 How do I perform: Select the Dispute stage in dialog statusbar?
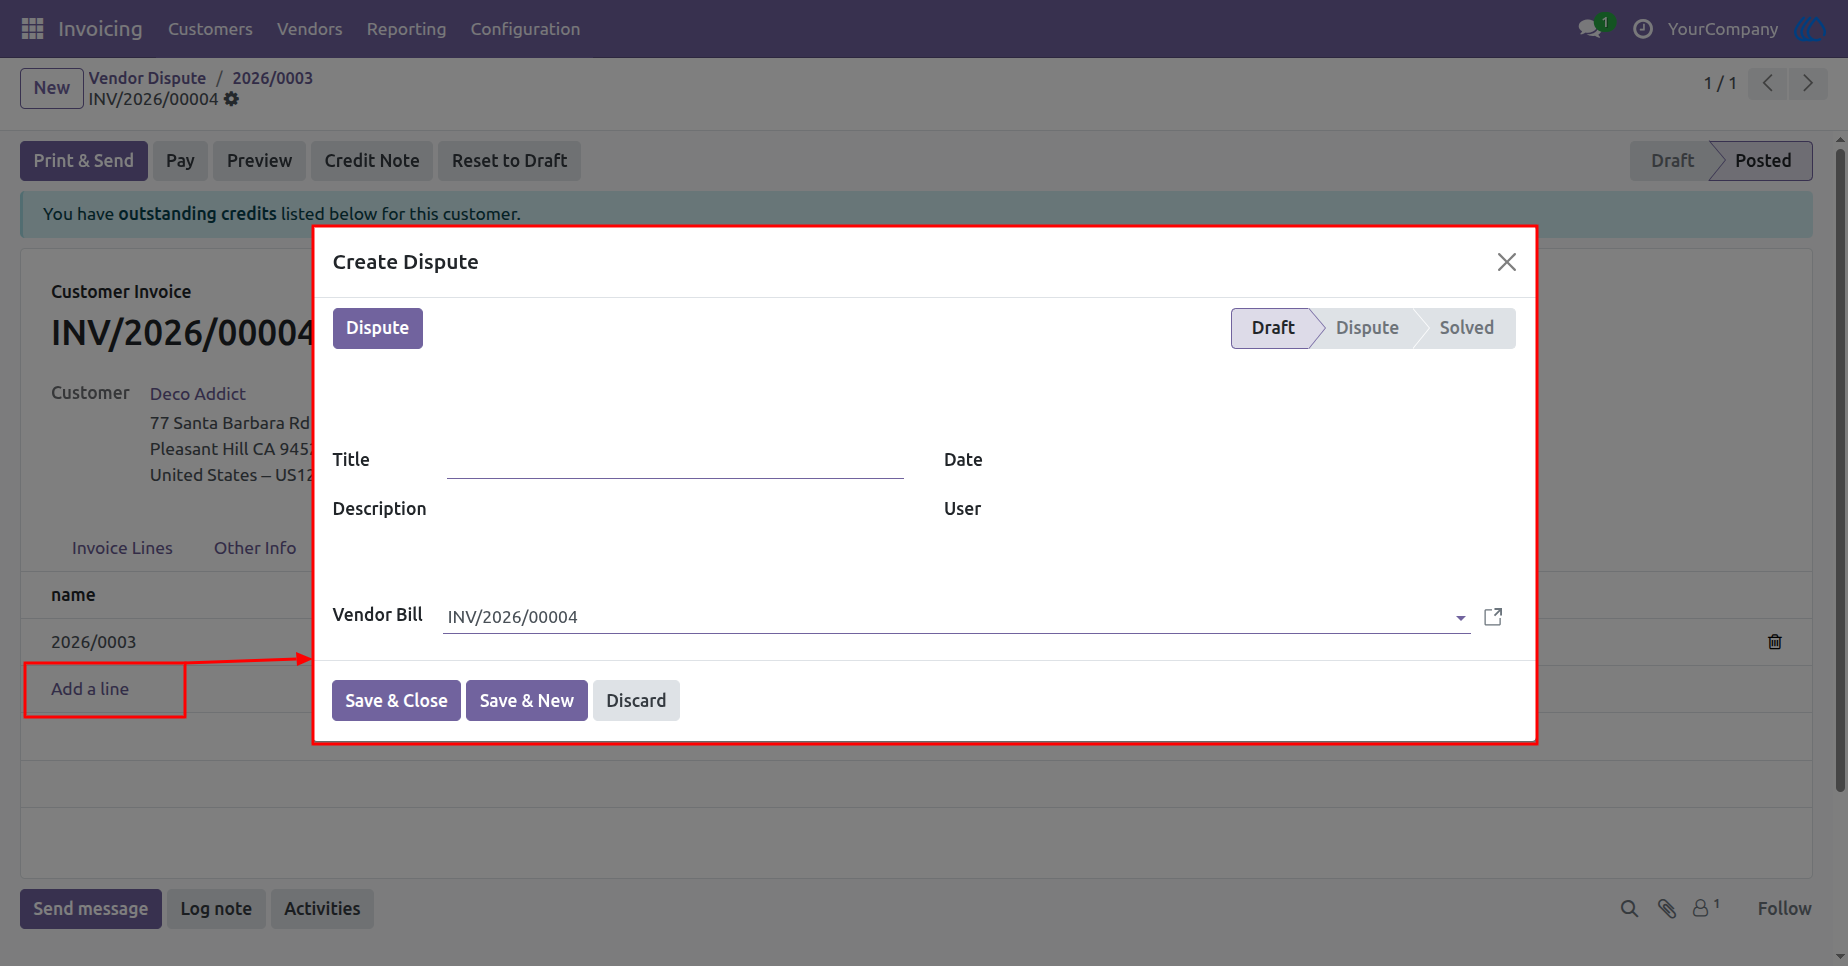pos(1367,328)
